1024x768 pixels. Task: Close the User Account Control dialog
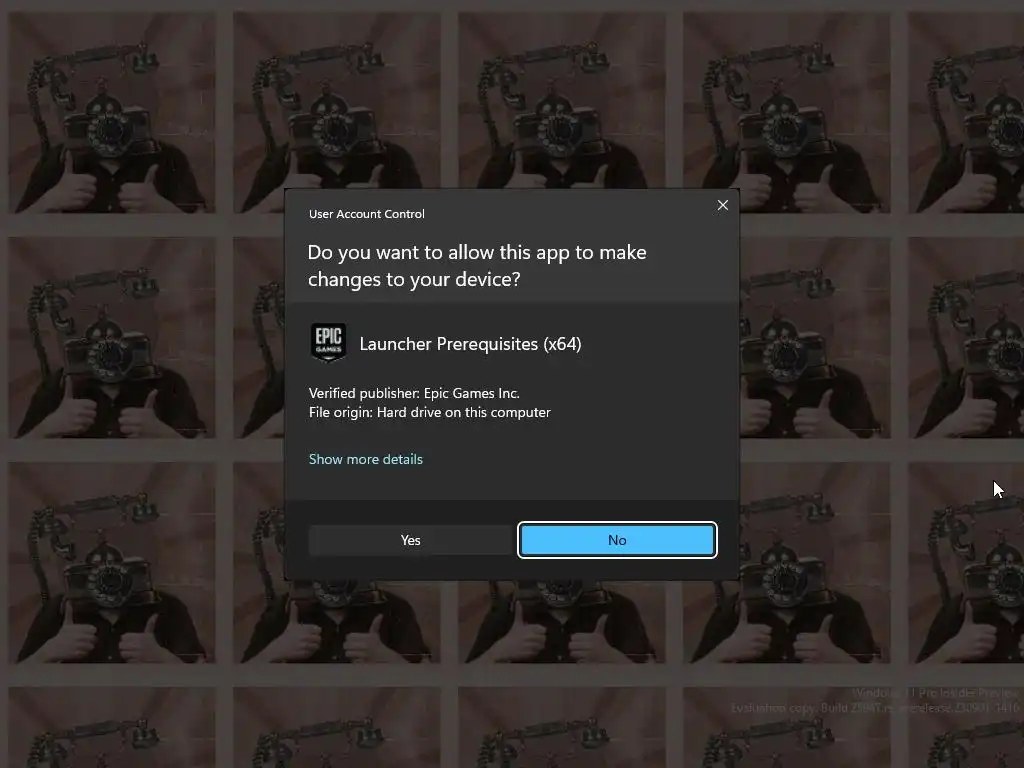722,205
